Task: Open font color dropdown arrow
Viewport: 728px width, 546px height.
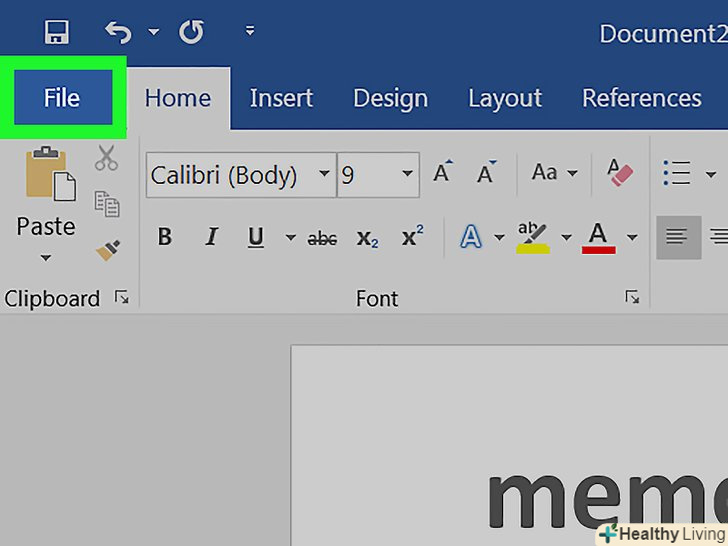Action: (631, 238)
